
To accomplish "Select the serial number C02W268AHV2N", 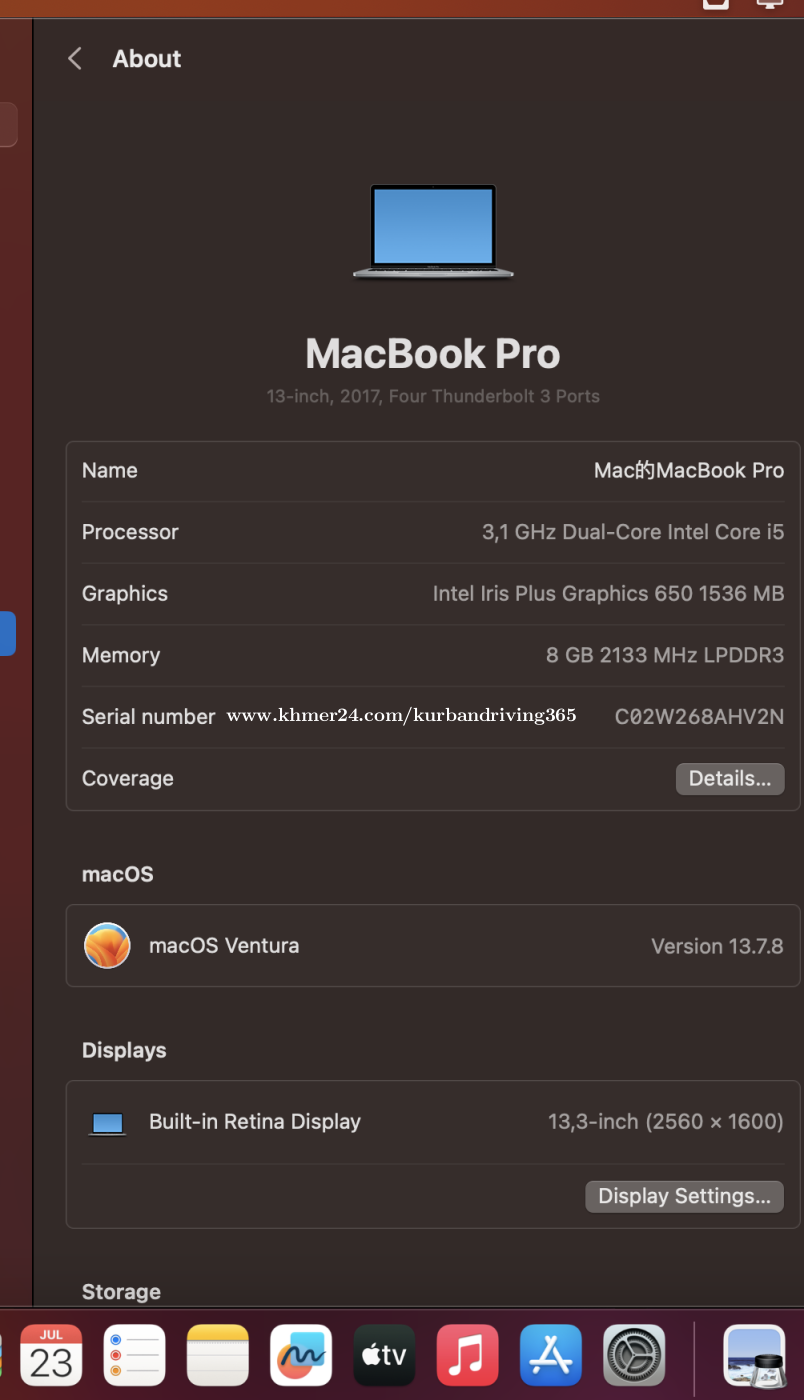I will tap(699, 717).
